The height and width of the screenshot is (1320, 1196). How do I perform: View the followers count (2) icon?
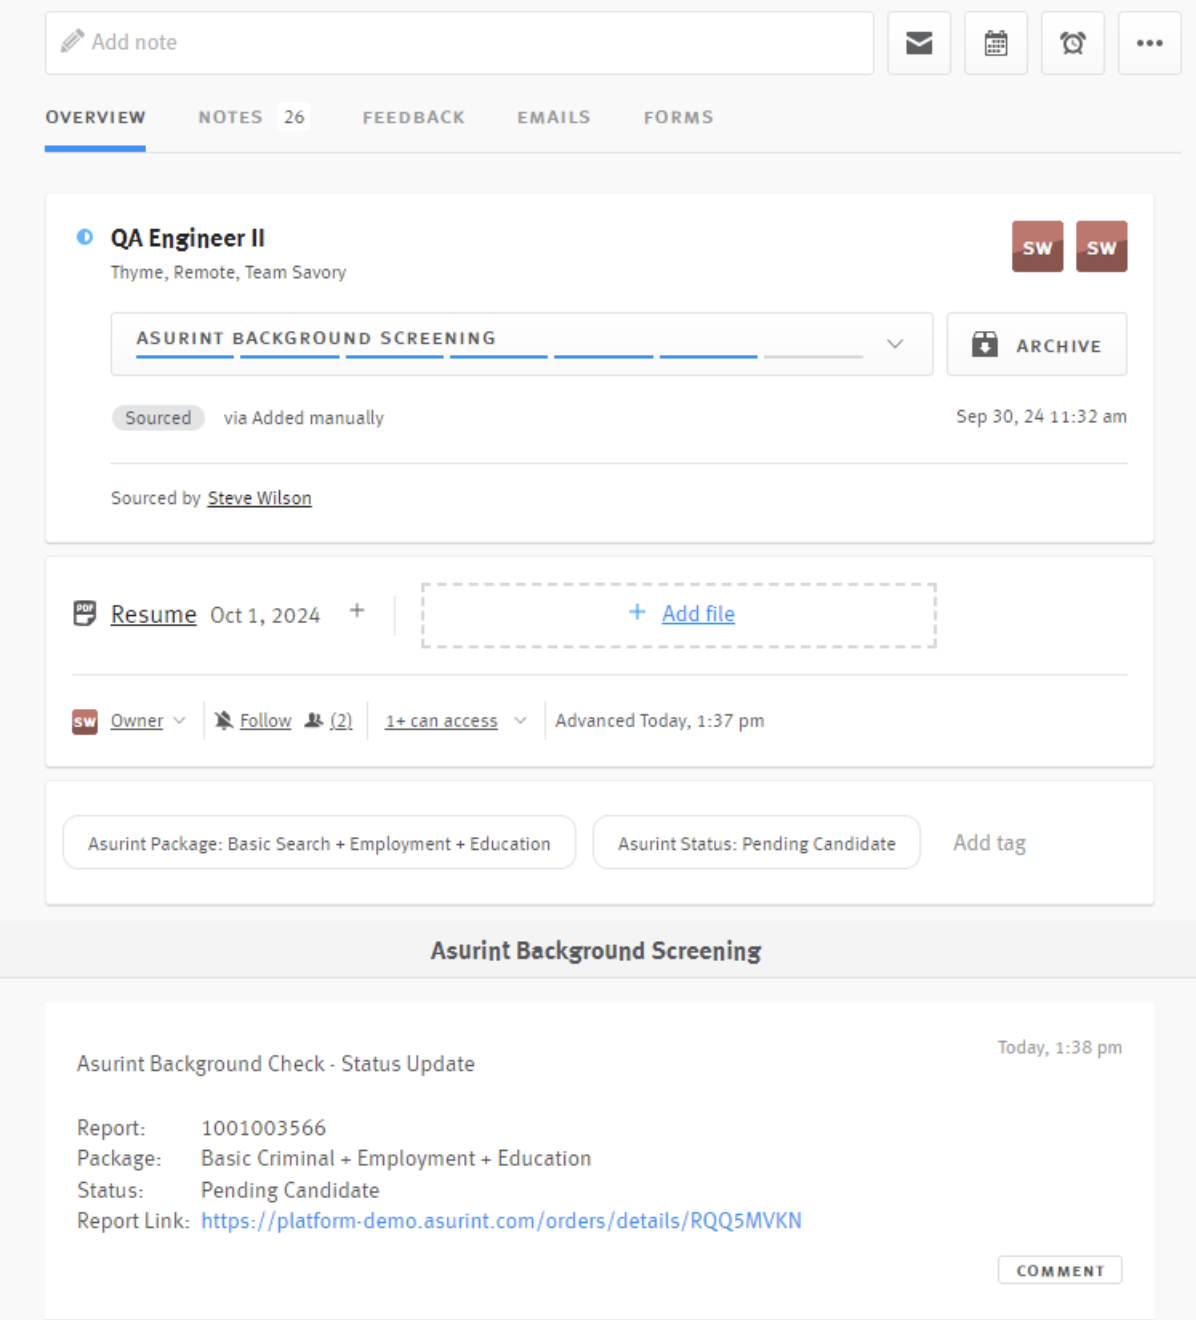[x=329, y=720]
